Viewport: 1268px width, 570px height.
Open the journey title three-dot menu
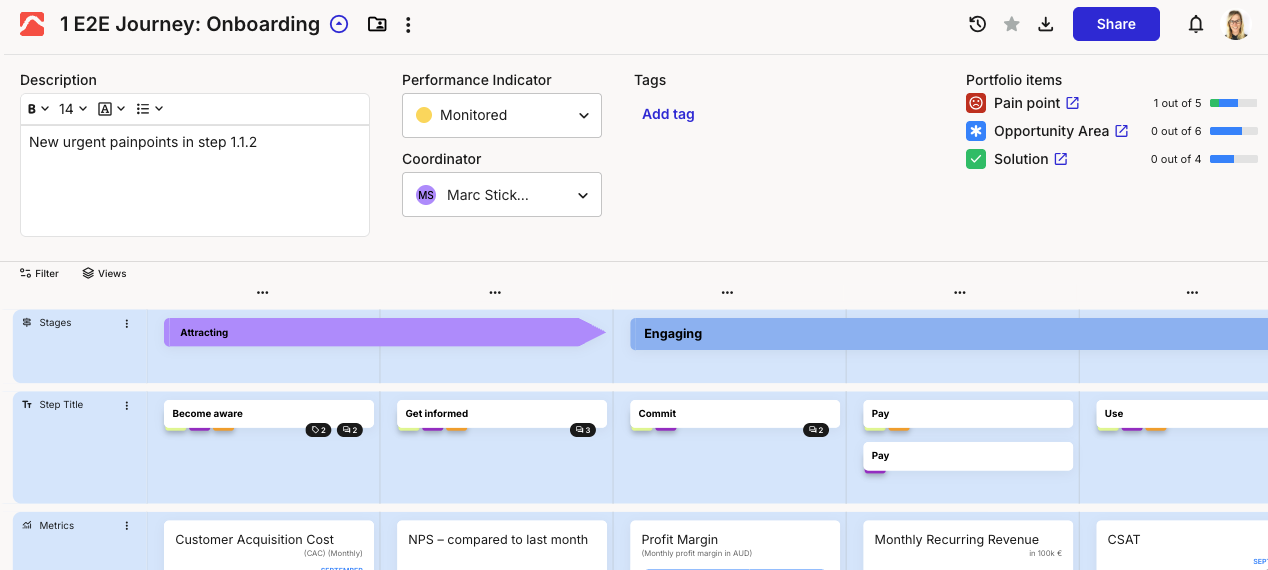click(408, 25)
